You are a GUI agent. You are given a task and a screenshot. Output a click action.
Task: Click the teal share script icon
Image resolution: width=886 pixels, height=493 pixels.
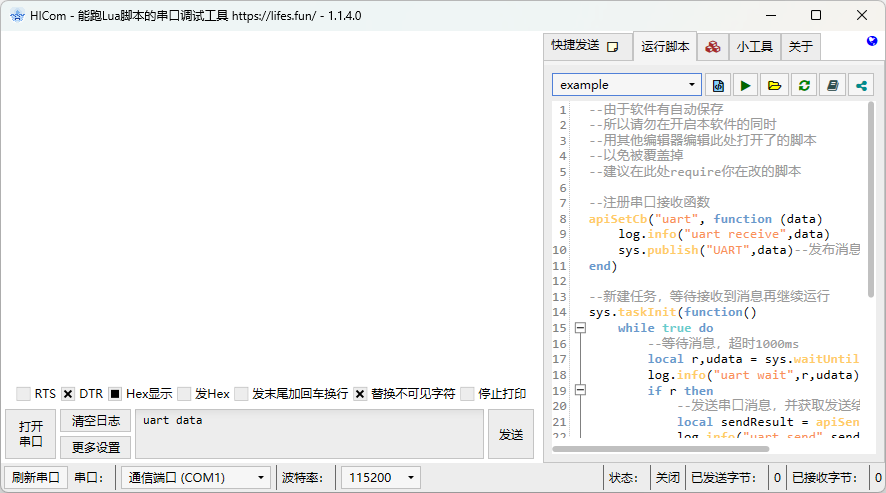[x=861, y=85]
